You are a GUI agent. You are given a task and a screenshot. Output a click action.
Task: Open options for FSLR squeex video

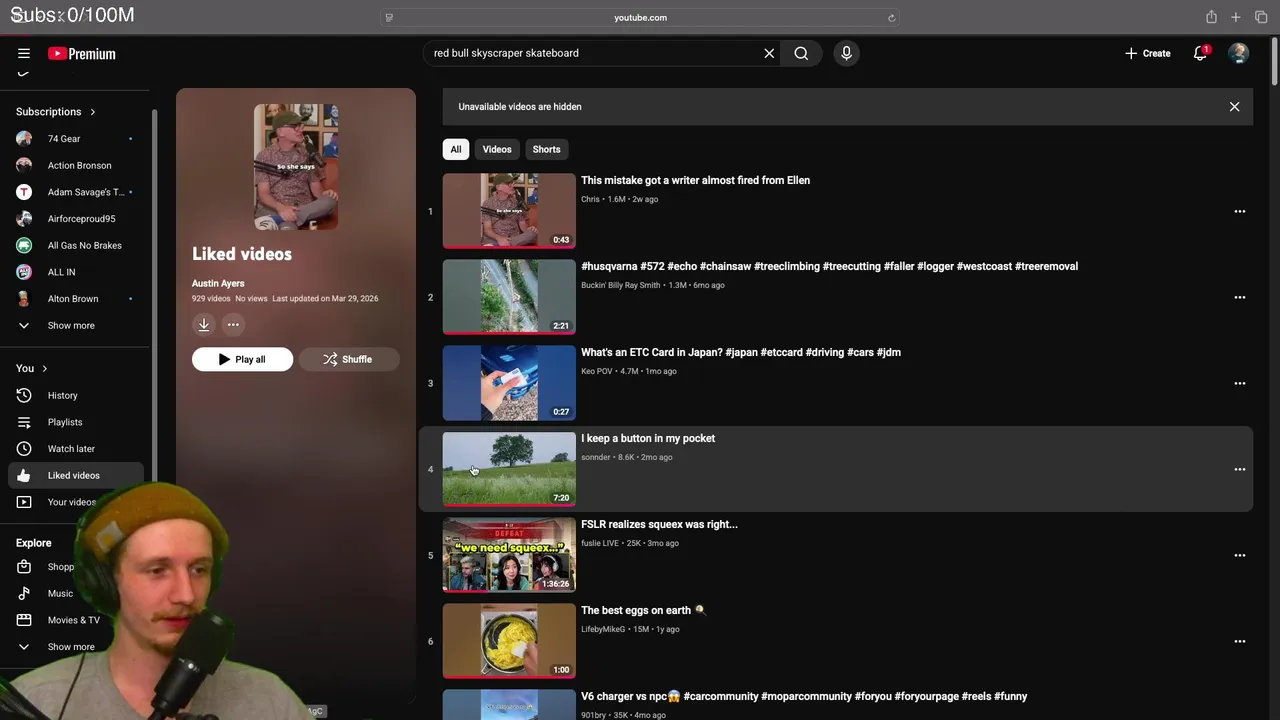(1240, 555)
